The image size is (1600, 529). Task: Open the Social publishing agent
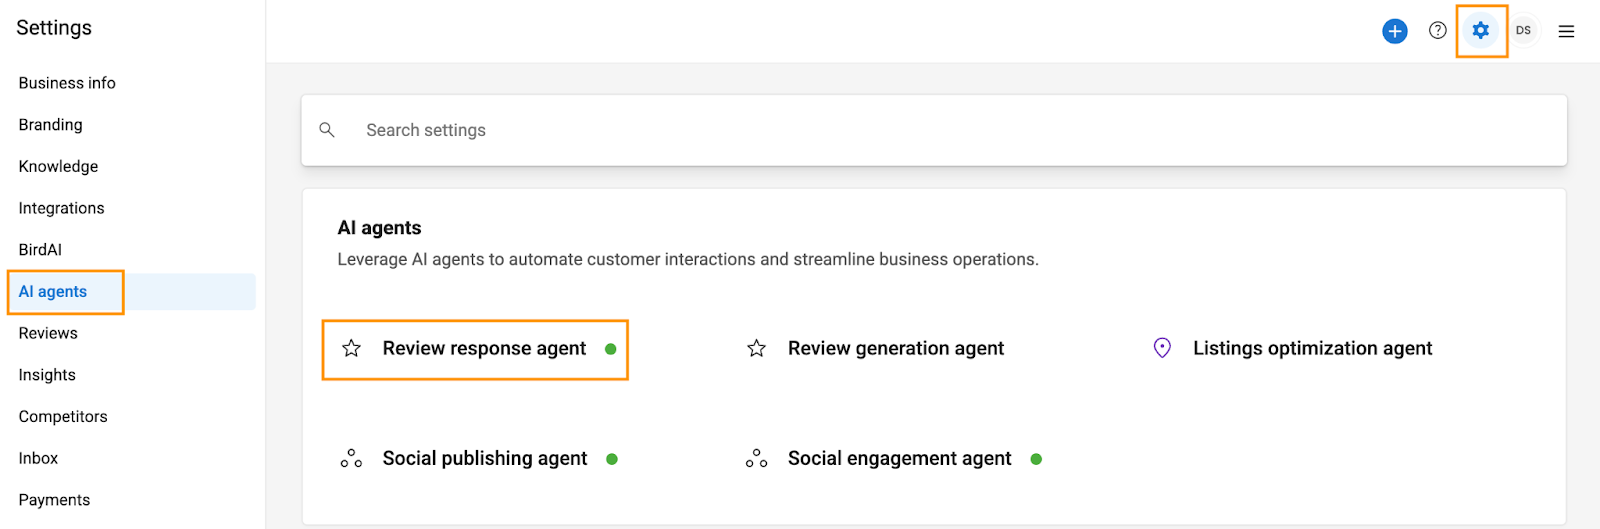point(485,458)
